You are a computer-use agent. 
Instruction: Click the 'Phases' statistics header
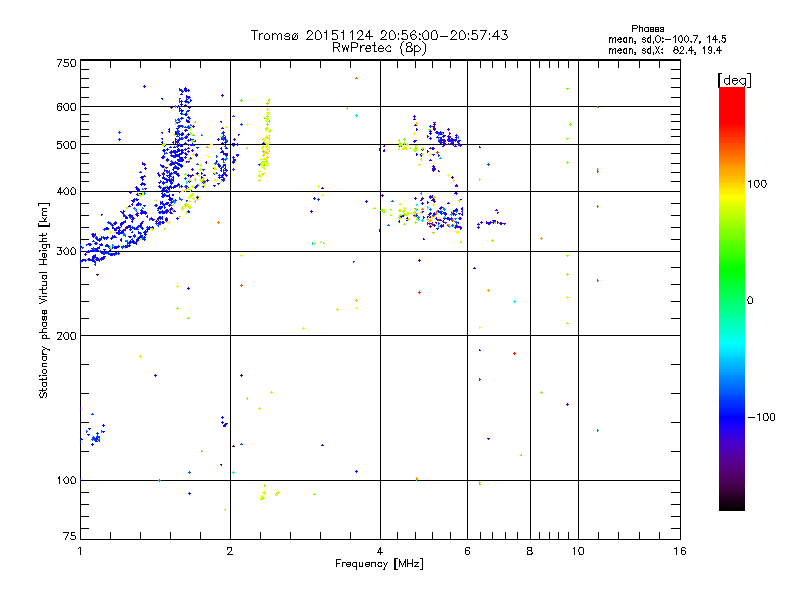(x=647, y=29)
